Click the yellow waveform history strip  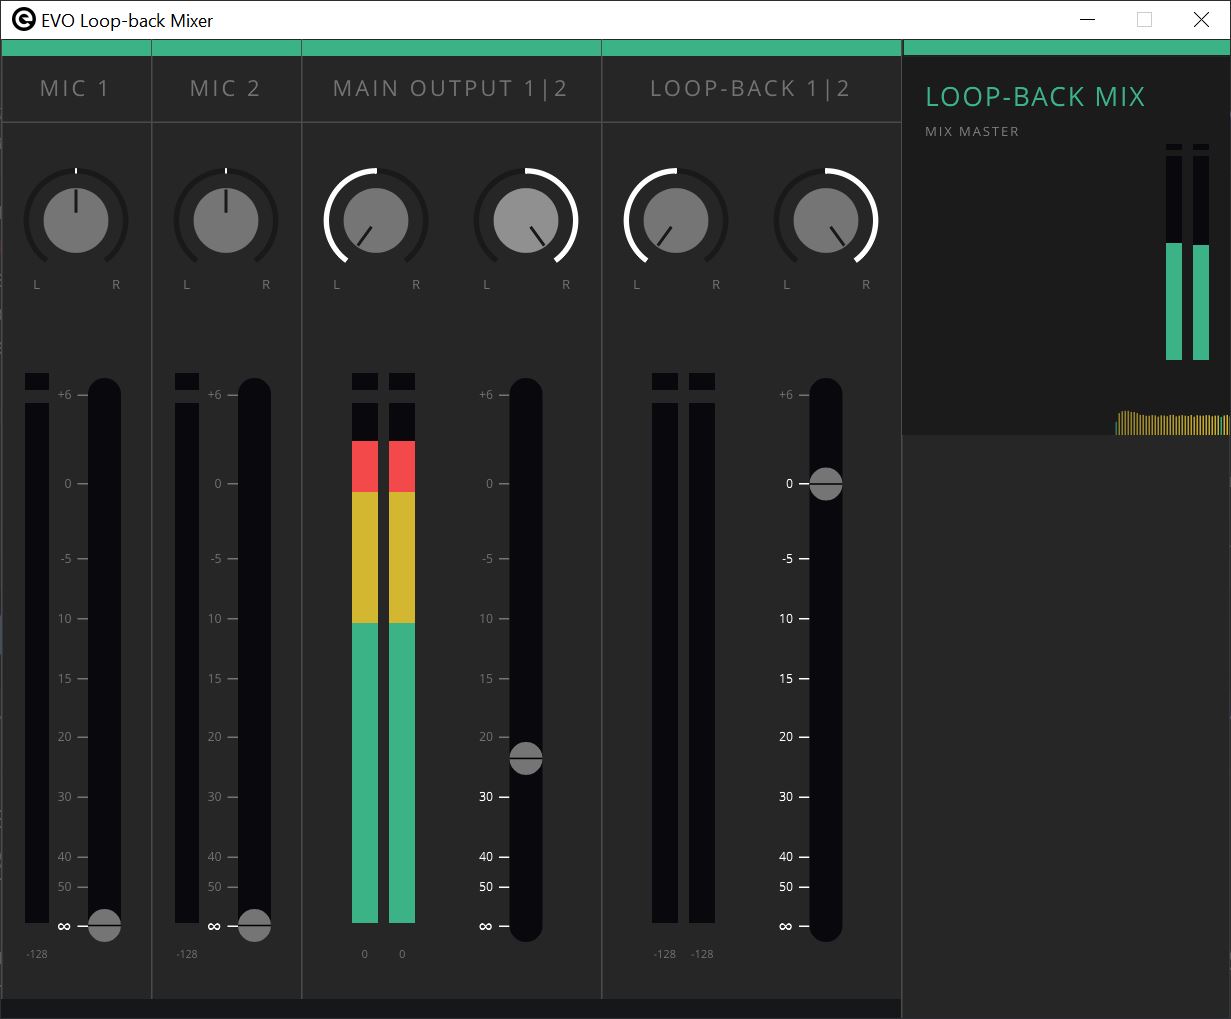(1172, 423)
